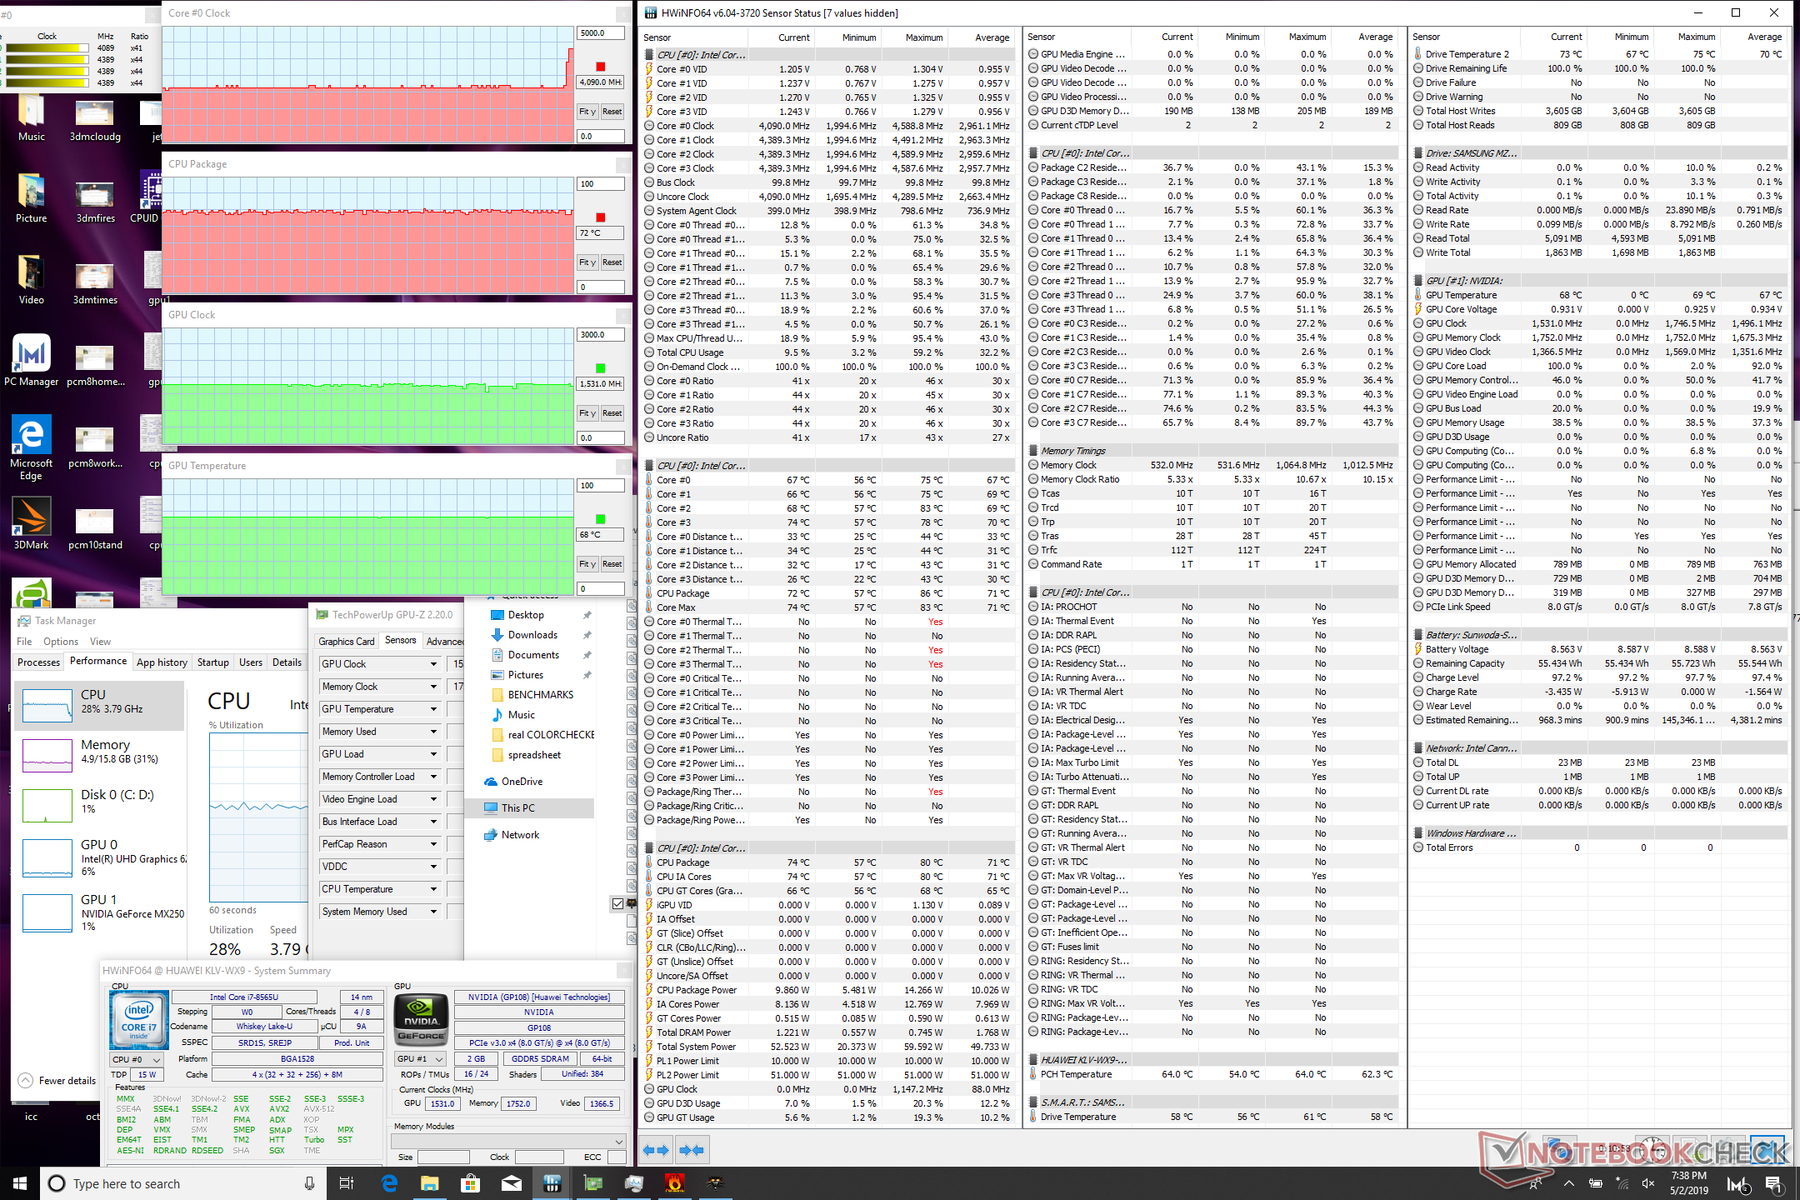Switch to the Startup tab in Task Manager
The height and width of the screenshot is (1200, 1800).
click(x=213, y=662)
